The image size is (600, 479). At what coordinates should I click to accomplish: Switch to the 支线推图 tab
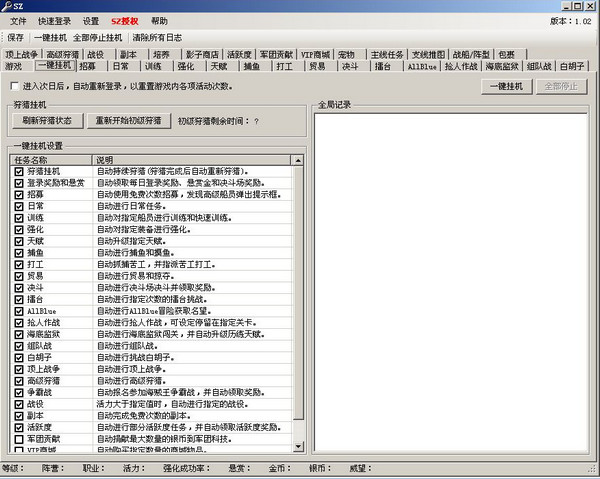(428, 55)
